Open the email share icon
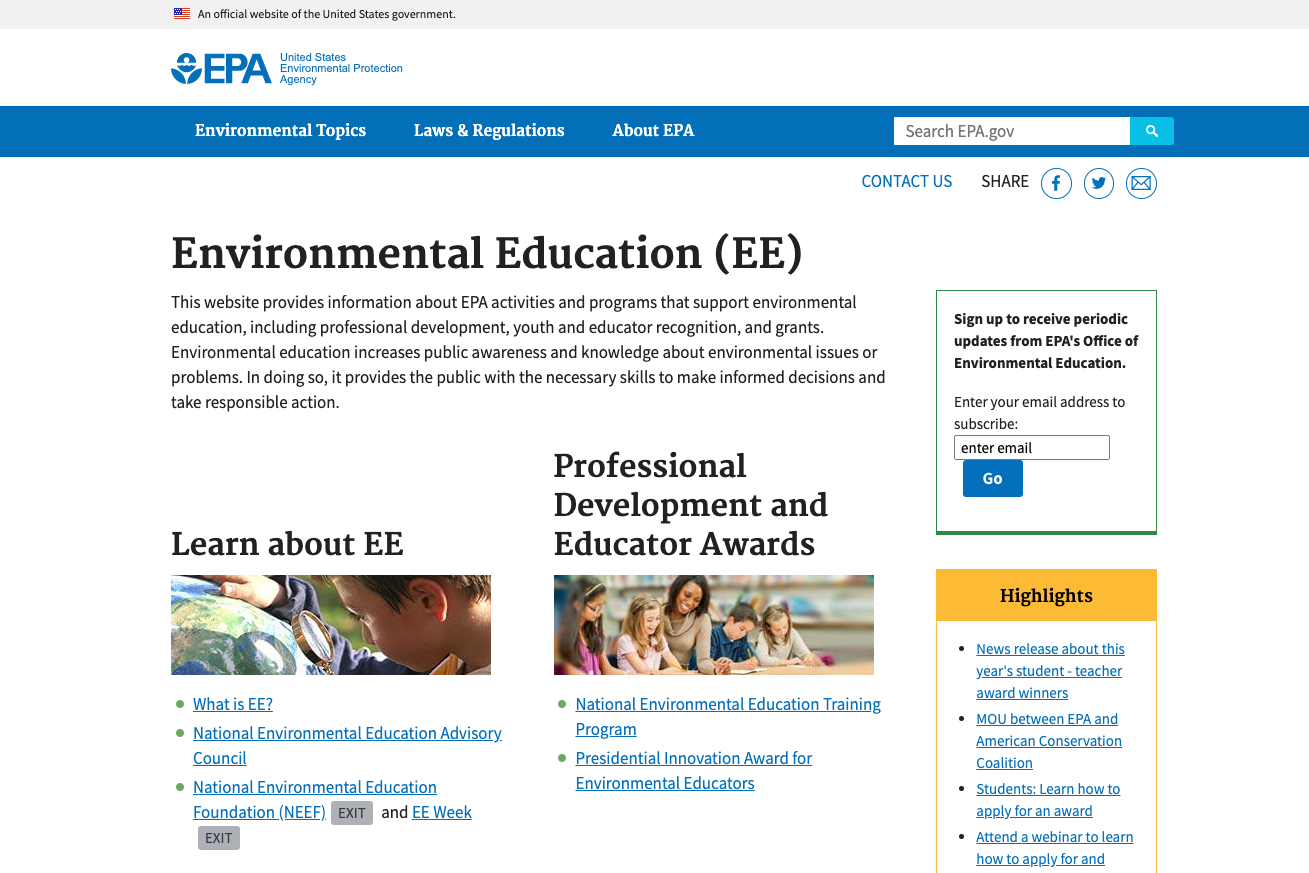The height and width of the screenshot is (873, 1309). pos(1141,183)
